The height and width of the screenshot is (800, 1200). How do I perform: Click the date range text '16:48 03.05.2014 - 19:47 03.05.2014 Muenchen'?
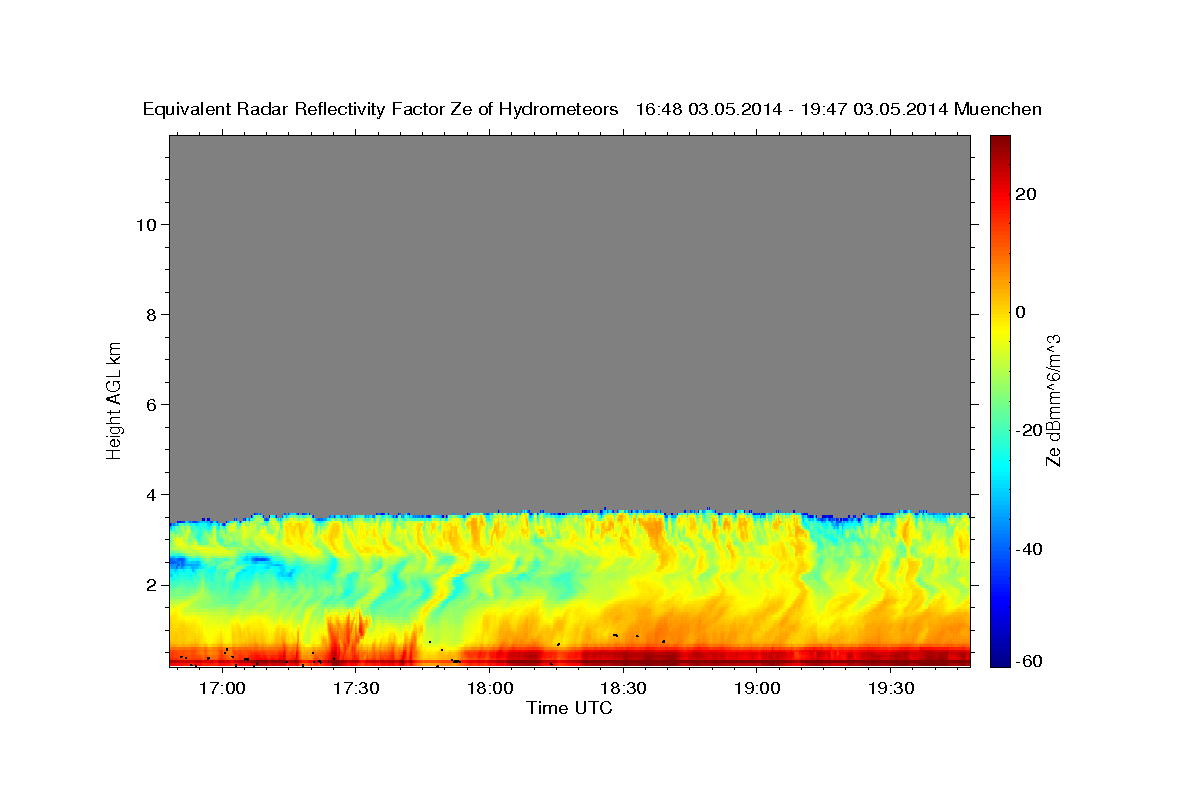[839, 110]
